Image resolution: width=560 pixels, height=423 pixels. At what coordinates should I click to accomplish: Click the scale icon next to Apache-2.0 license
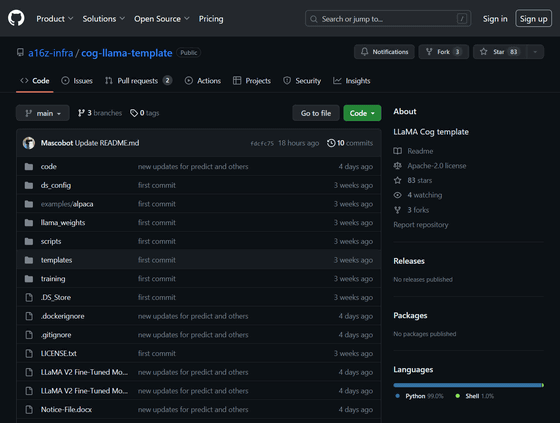pos(398,165)
